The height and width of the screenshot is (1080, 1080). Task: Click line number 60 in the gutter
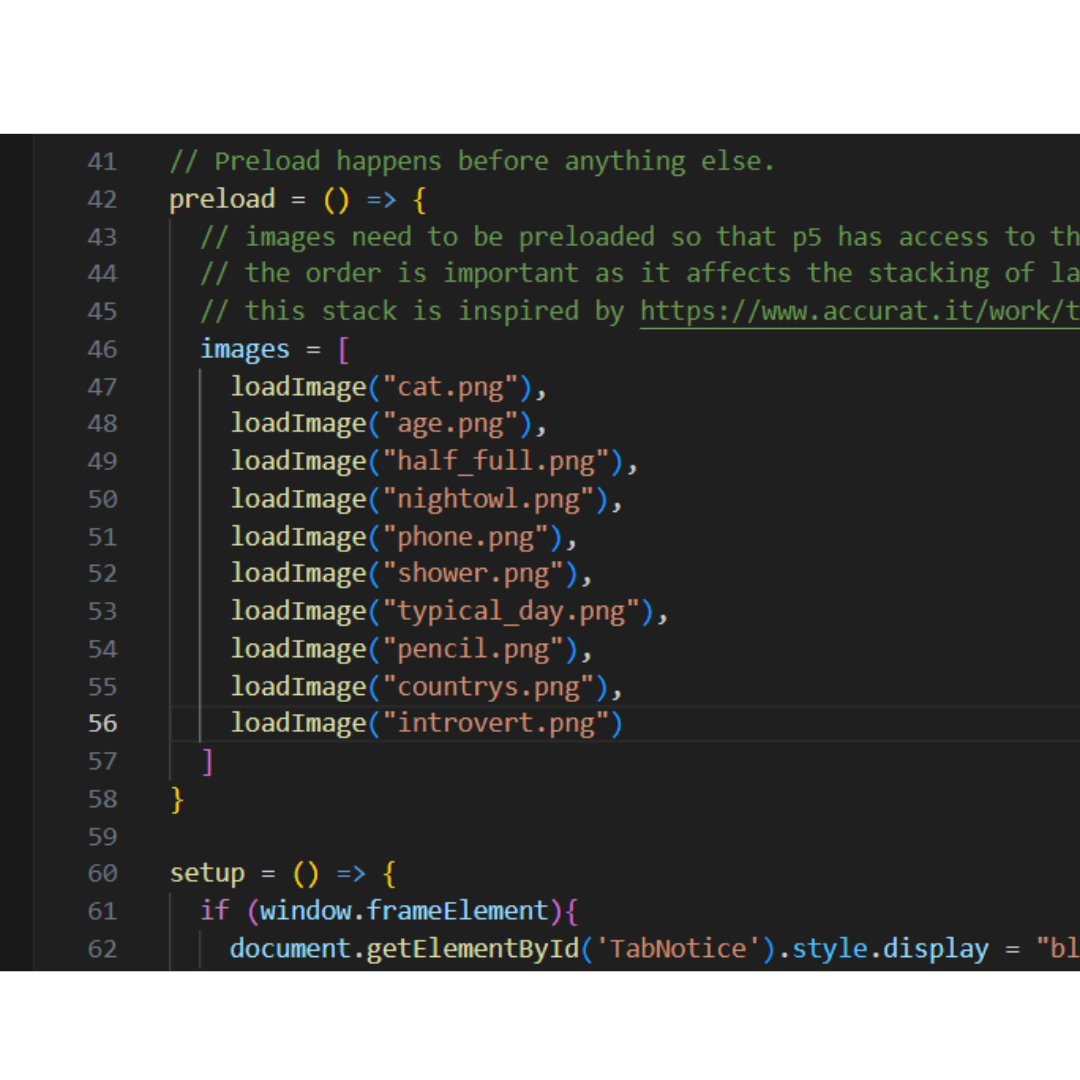coord(102,873)
